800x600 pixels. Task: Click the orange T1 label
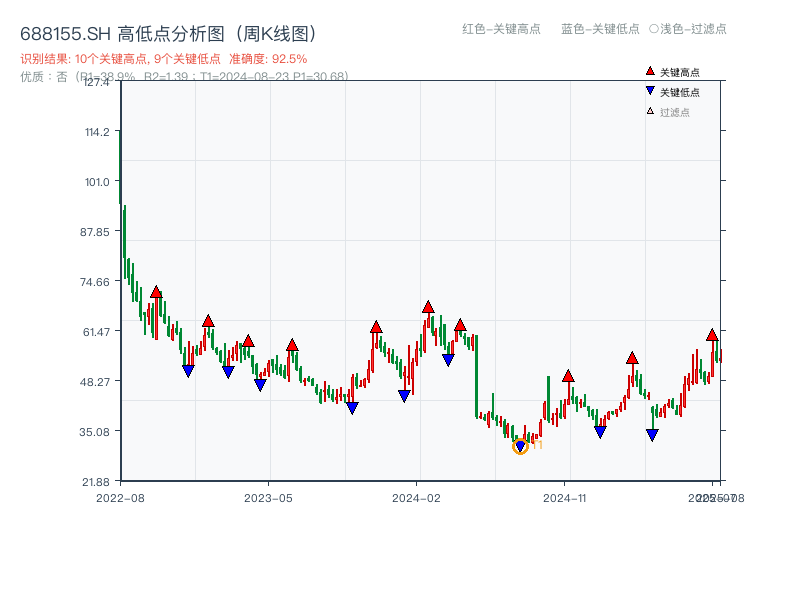click(537, 445)
